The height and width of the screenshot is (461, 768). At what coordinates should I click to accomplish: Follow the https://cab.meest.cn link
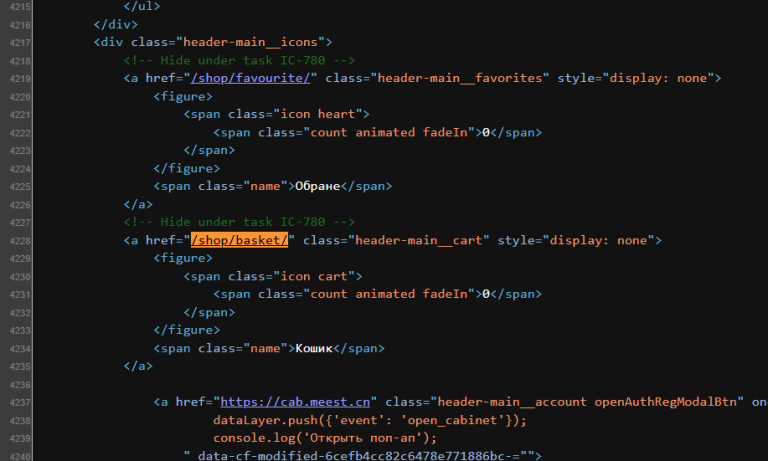click(295, 402)
